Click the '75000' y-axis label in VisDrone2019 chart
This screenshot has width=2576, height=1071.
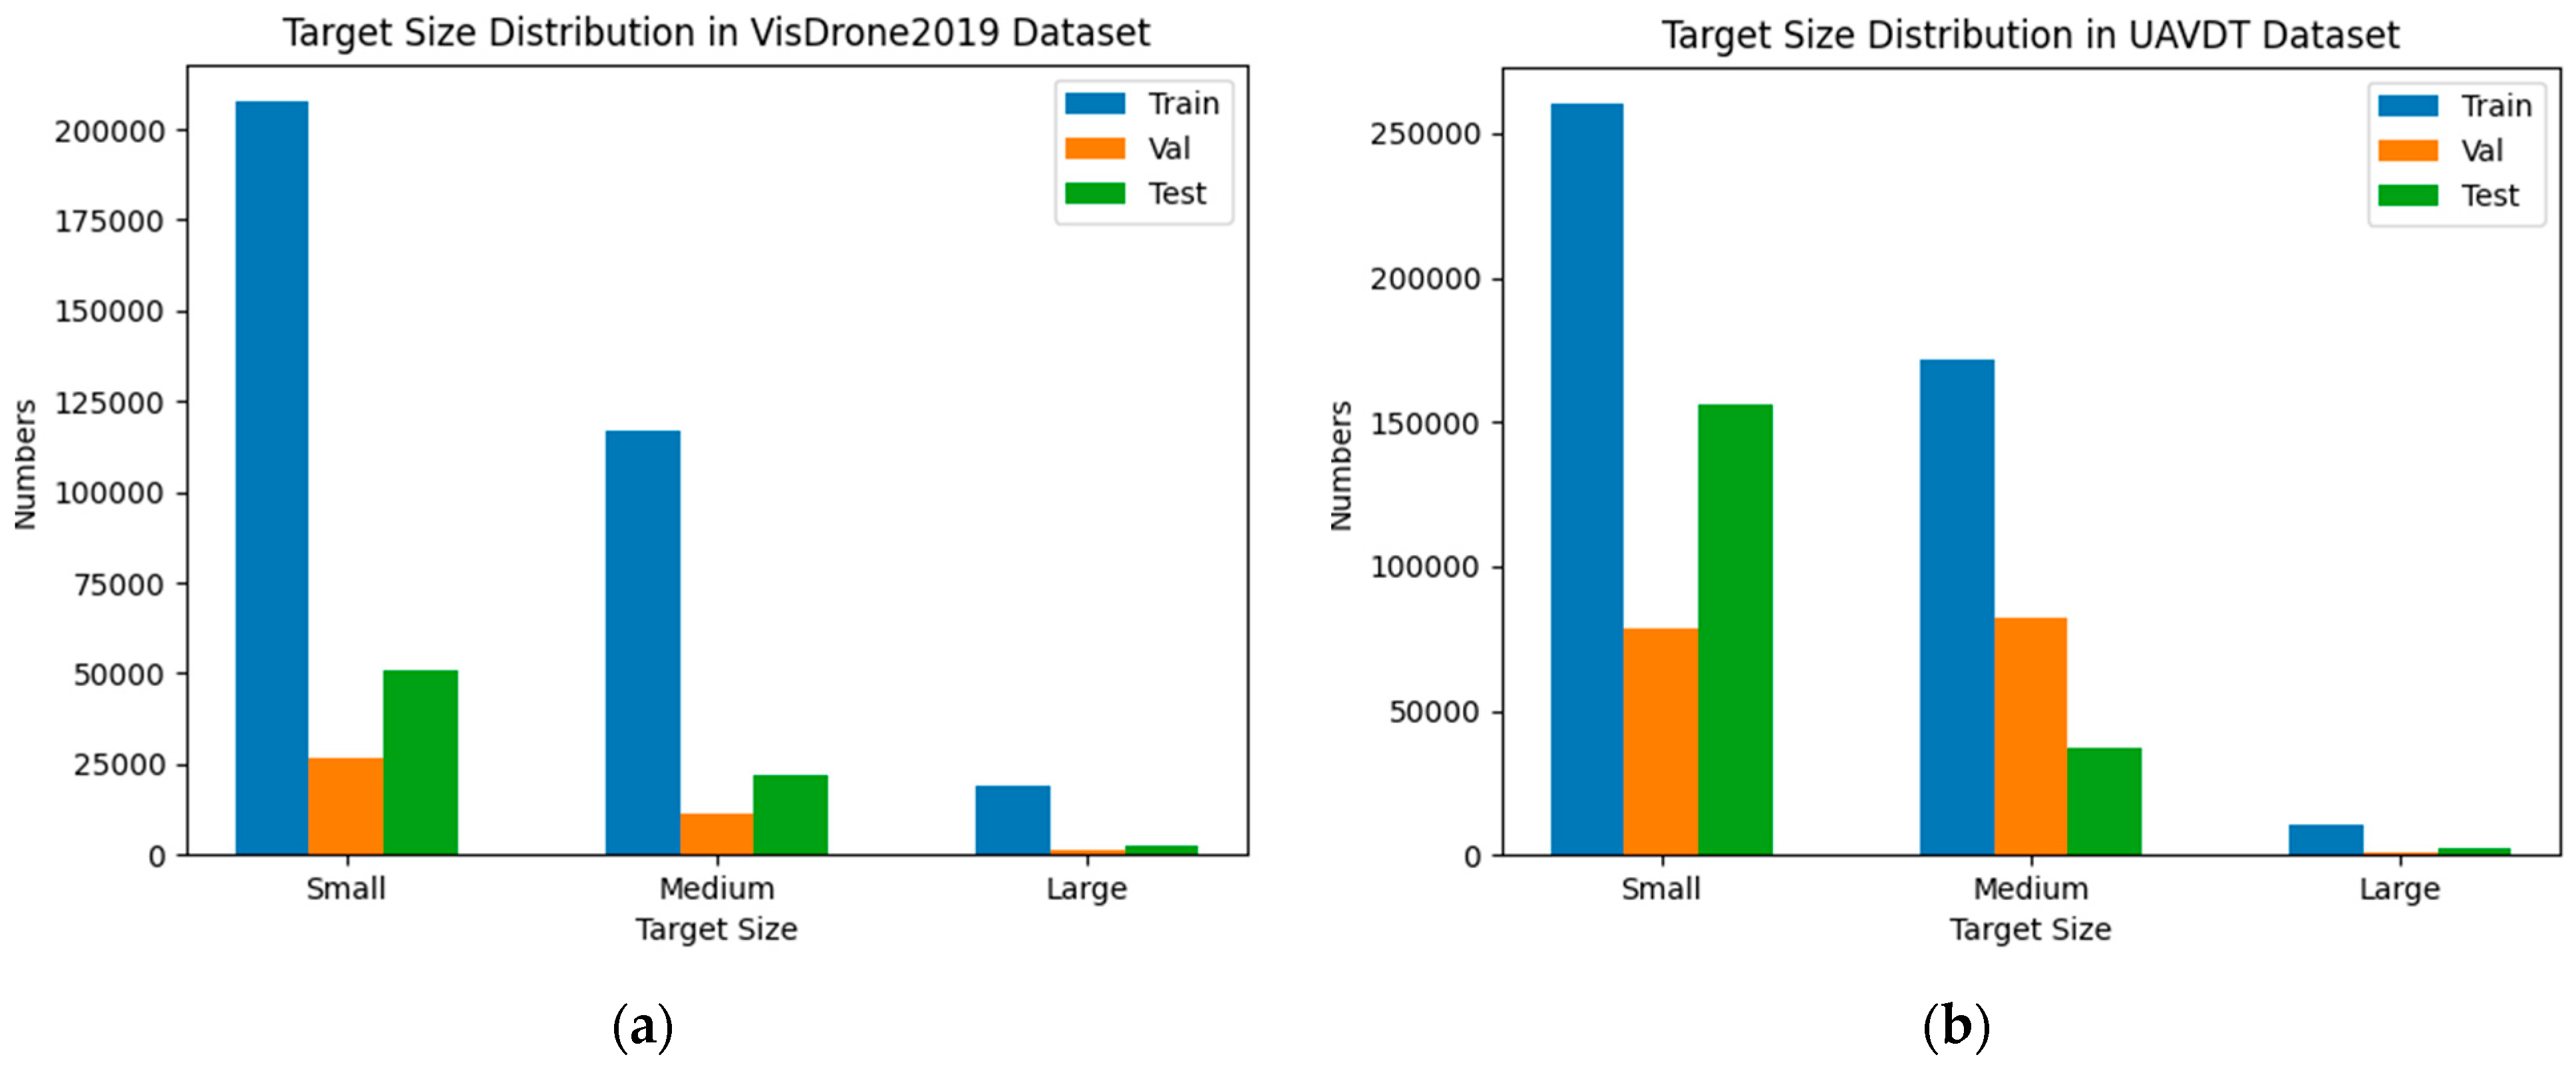pyautogui.click(x=119, y=584)
